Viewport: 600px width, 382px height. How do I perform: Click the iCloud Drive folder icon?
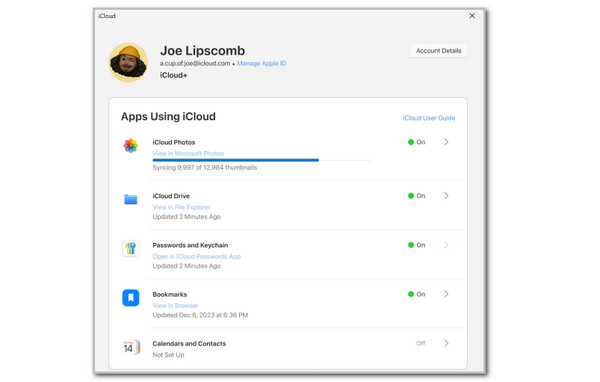(x=130, y=199)
